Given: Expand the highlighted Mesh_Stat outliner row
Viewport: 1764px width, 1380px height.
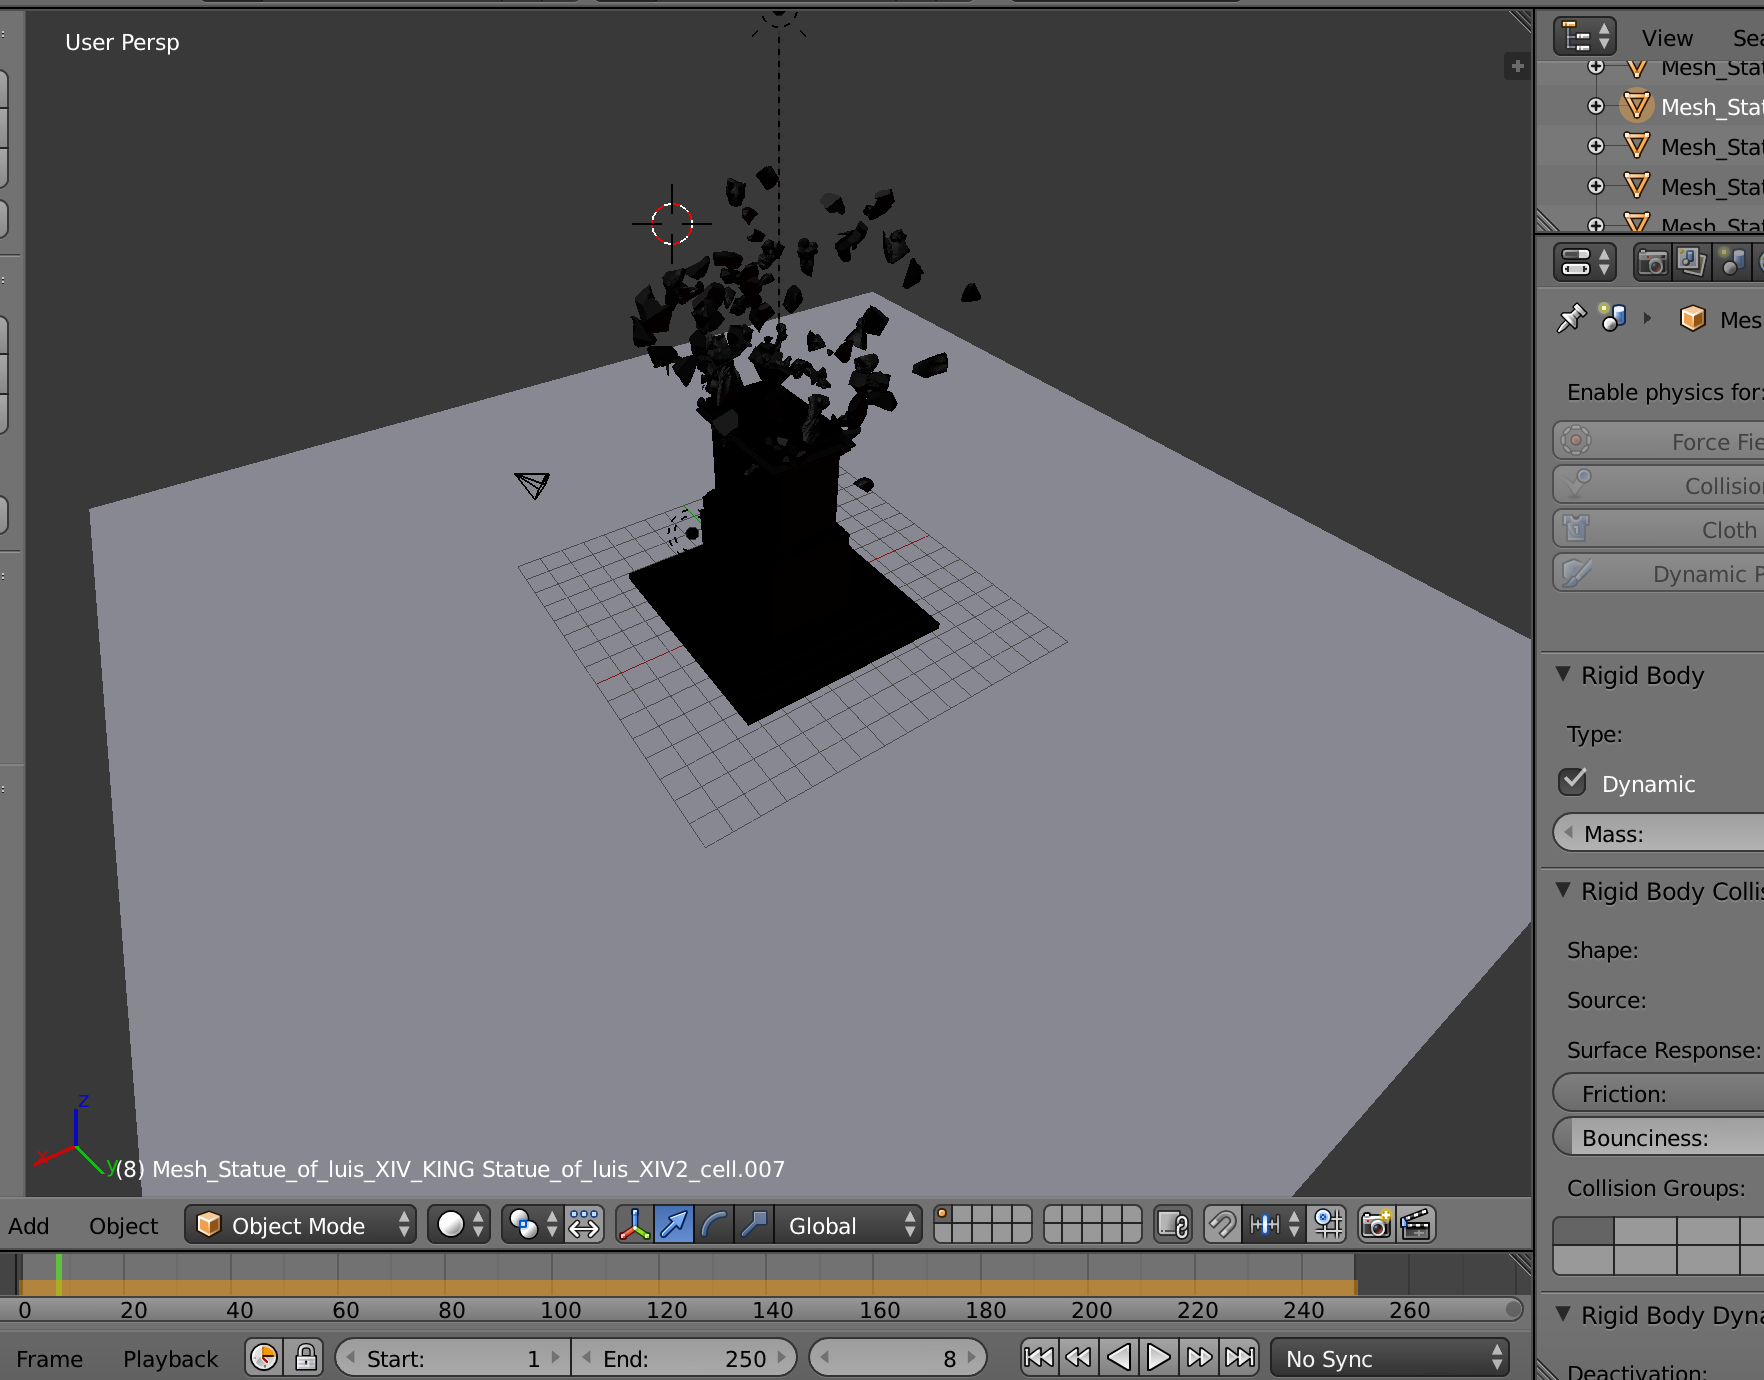Looking at the screenshot, I should (1596, 106).
